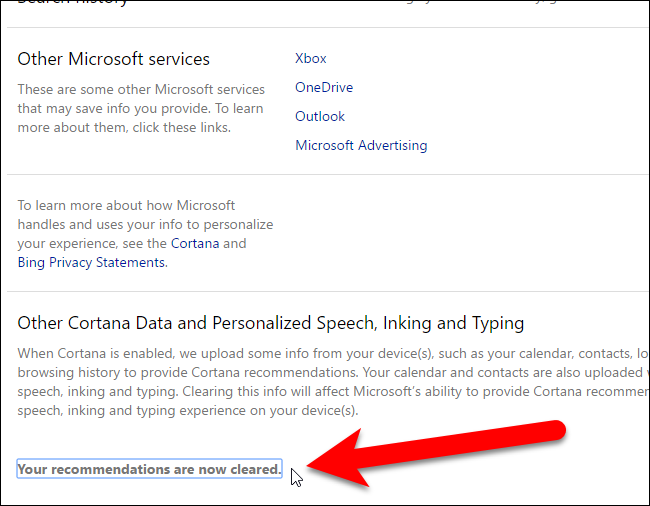Click the 'When Cortana is enabled' sentence
The width and height of the screenshot is (650, 506).
coord(150,354)
